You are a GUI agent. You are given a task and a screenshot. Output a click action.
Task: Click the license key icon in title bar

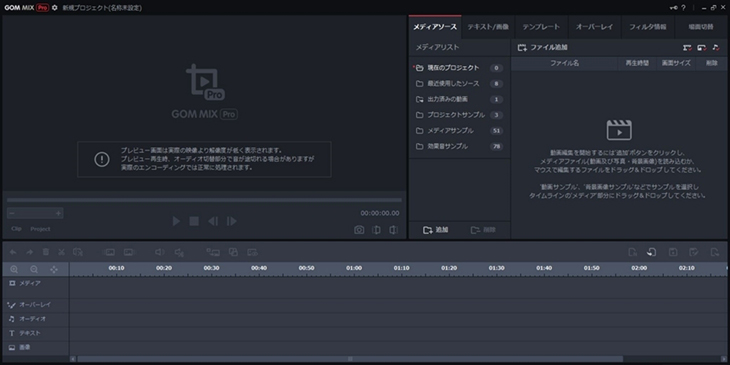tap(674, 8)
